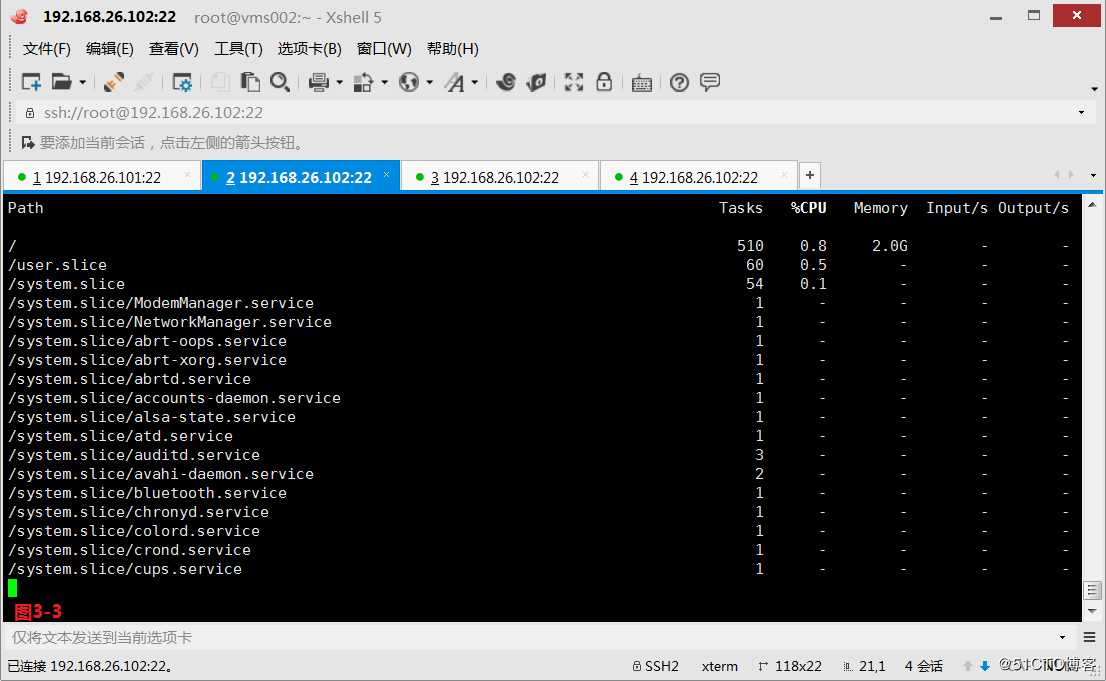Open the 帮助(H) menu
The height and width of the screenshot is (681, 1106).
[453, 49]
